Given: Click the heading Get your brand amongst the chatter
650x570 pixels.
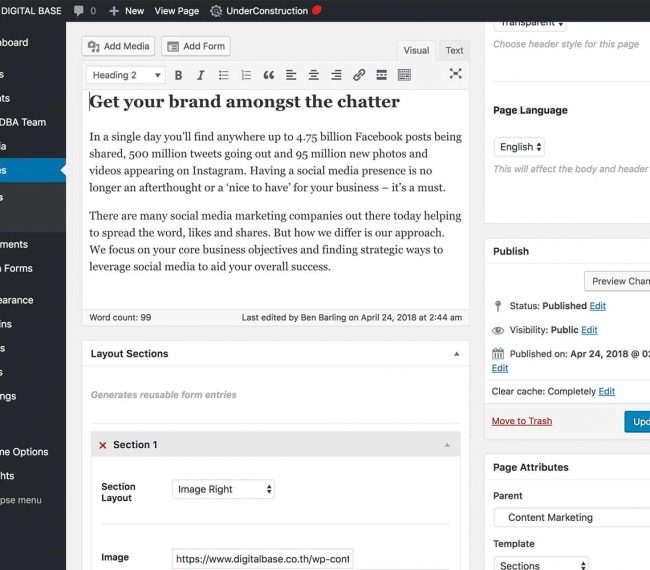Looking at the screenshot, I should (245, 102).
